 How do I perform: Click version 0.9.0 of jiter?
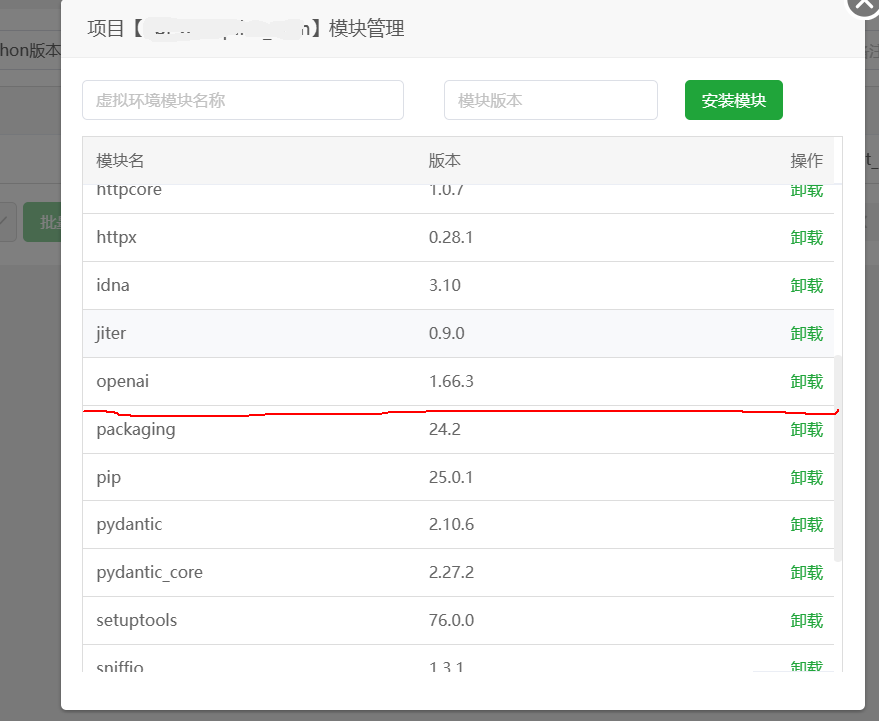[x=447, y=334]
